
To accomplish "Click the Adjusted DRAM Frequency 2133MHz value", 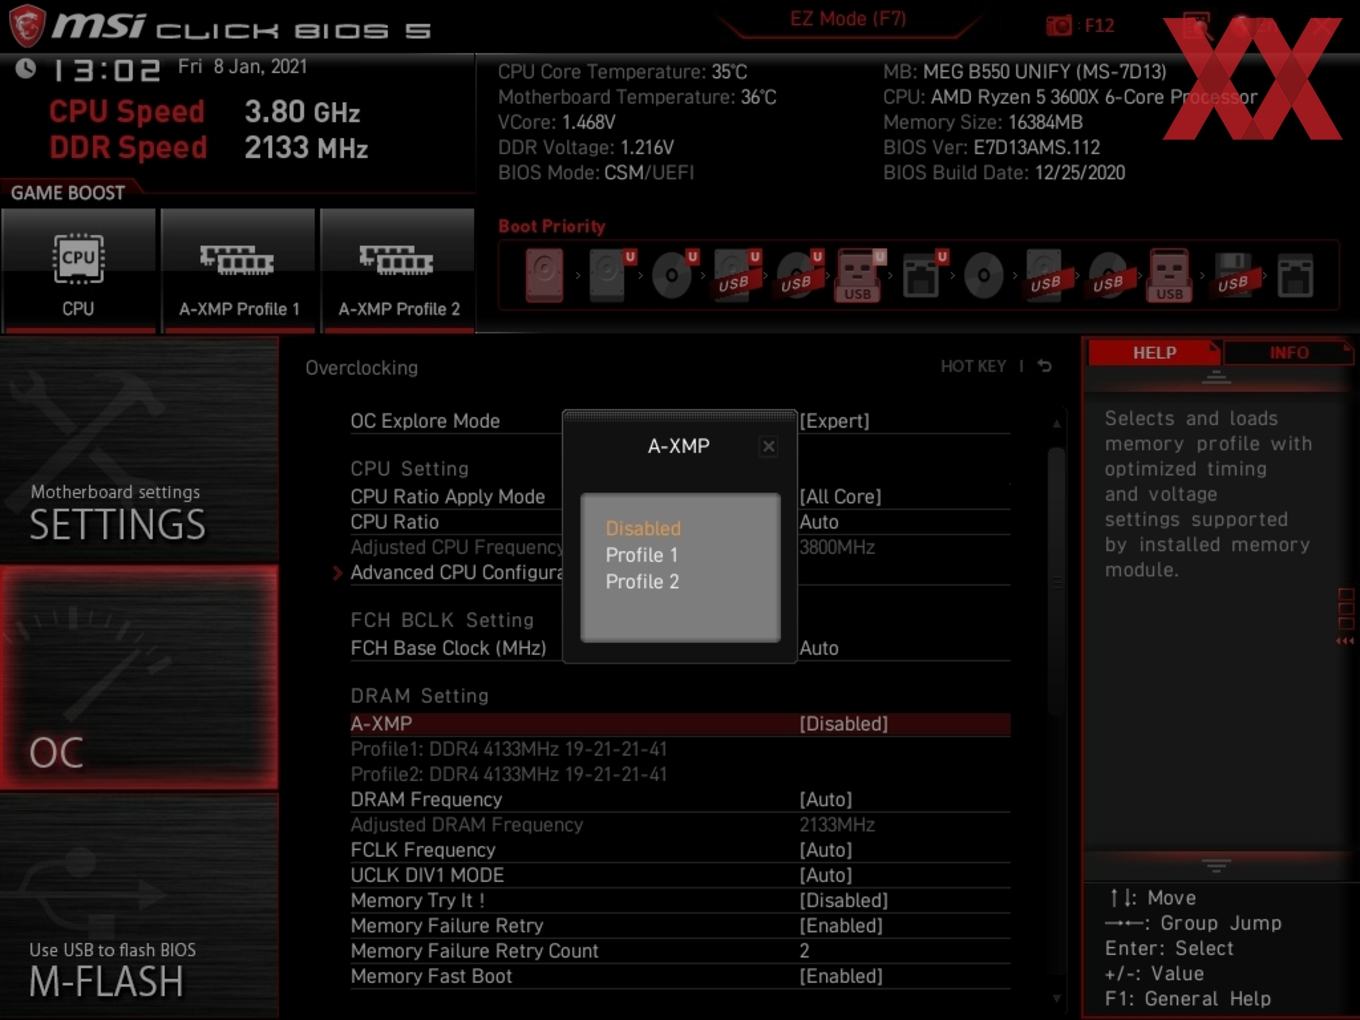I will [837, 825].
